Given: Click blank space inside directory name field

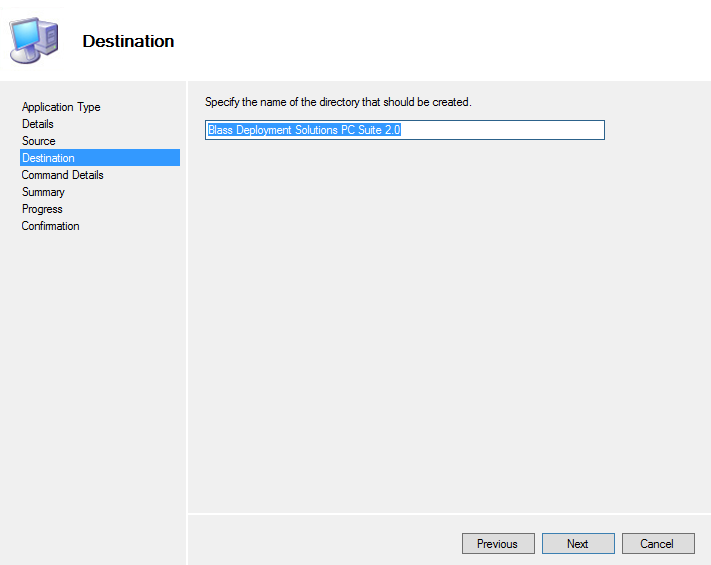Looking at the screenshot, I should tap(502, 130).
